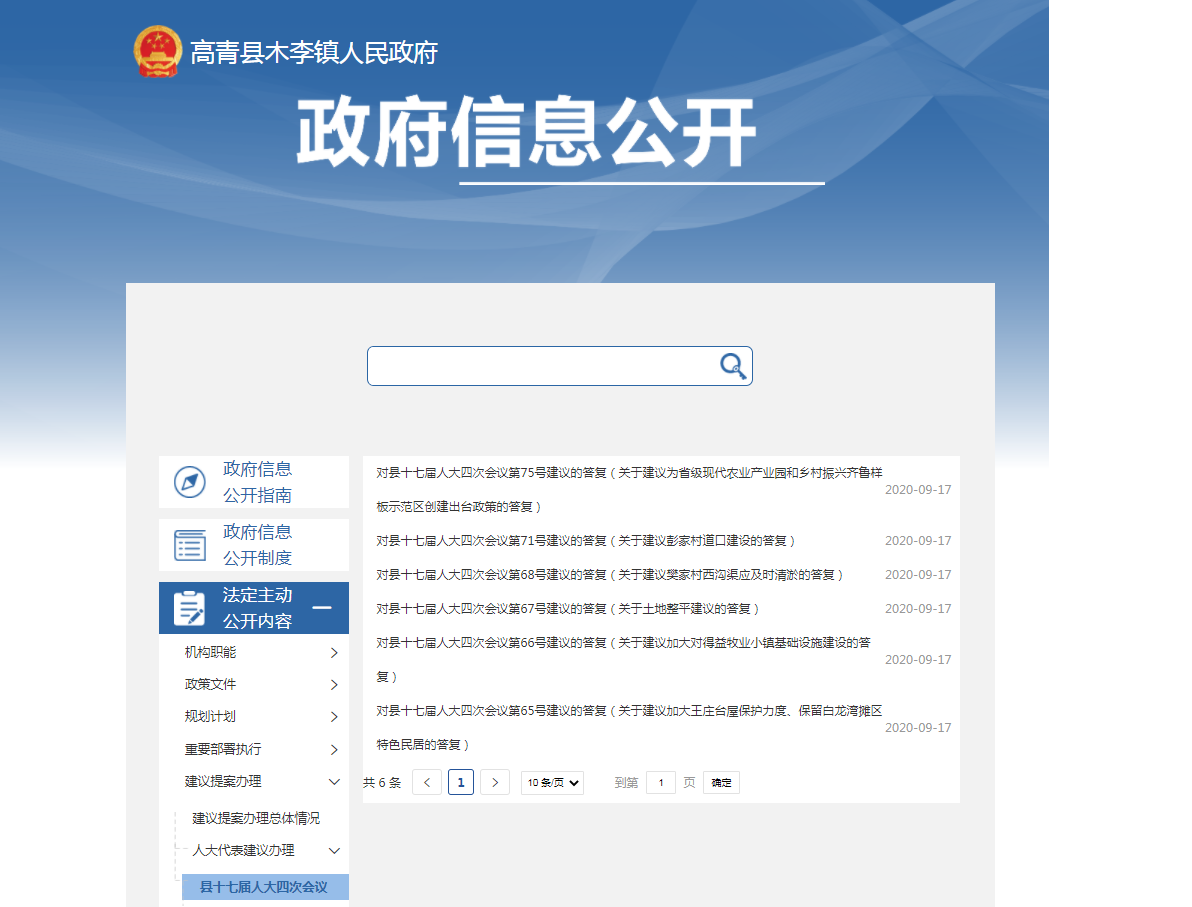Image resolution: width=1192 pixels, height=907 pixels.
Task: Click the magnifier search icon
Action: 733,366
